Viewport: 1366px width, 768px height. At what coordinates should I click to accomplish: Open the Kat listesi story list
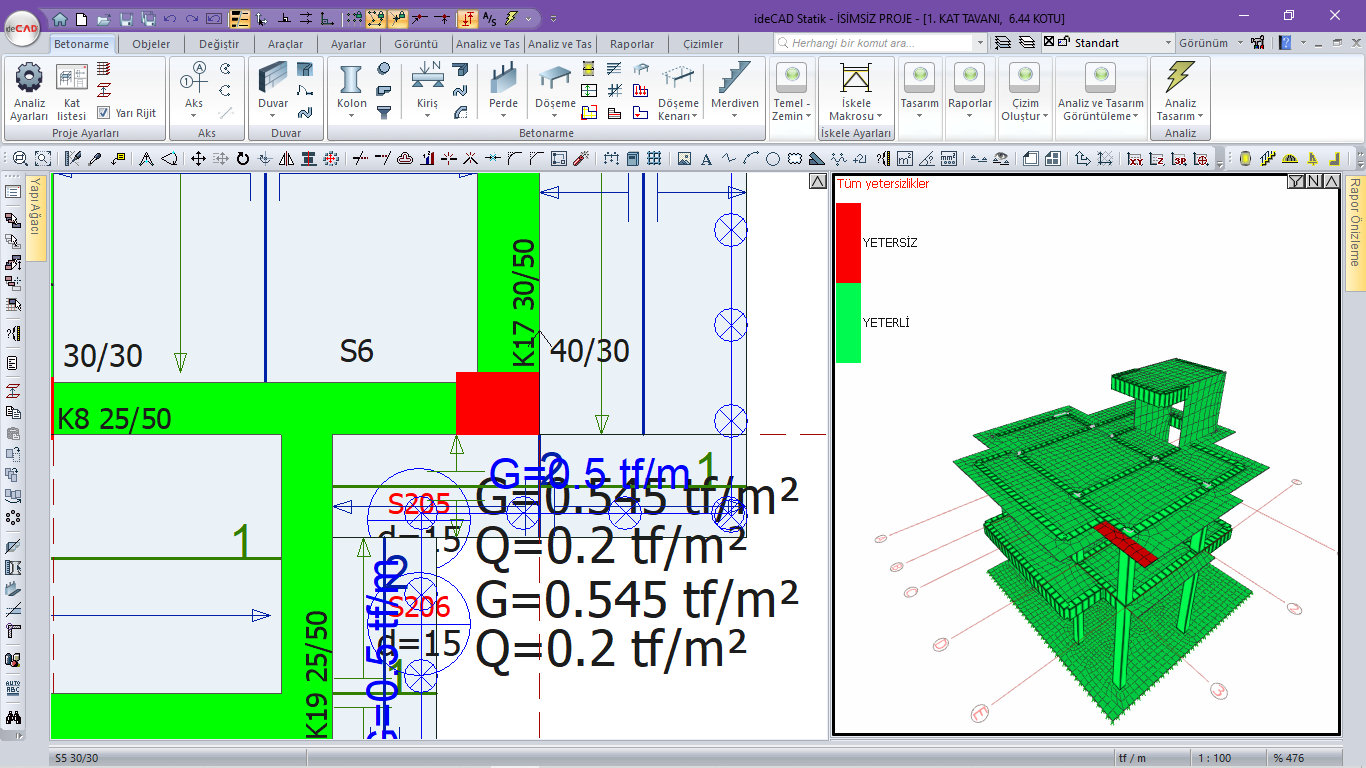[72, 90]
